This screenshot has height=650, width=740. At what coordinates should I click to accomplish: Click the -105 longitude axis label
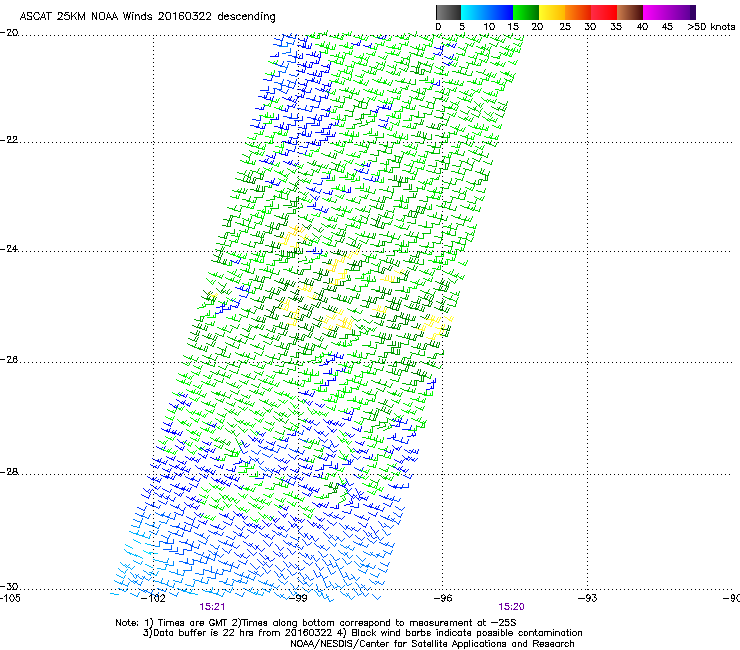[10, 598]
